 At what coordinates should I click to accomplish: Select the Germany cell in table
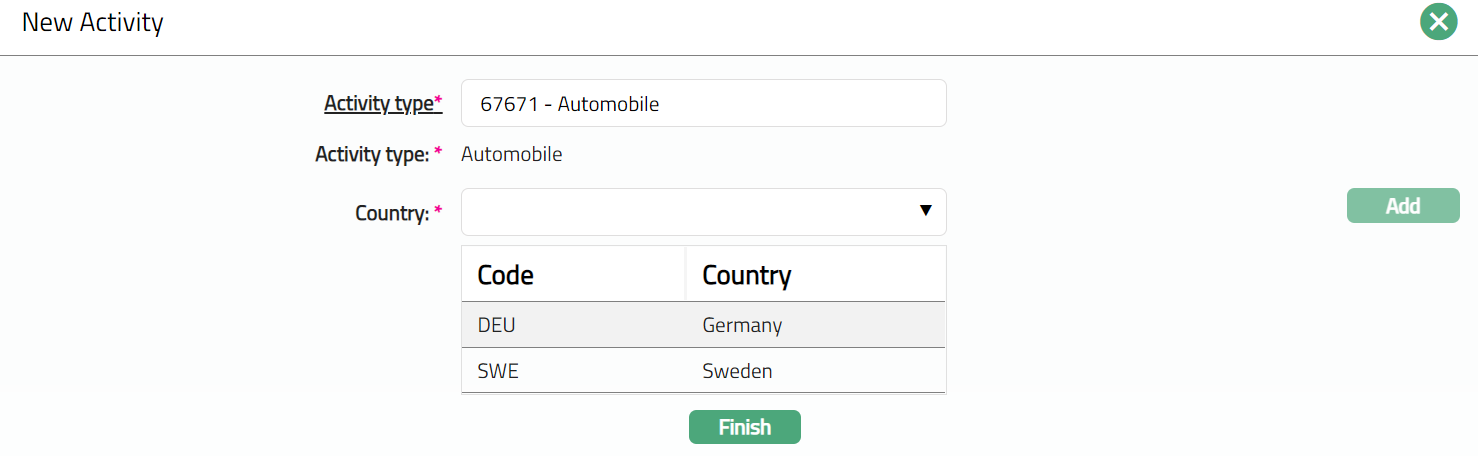742,325
